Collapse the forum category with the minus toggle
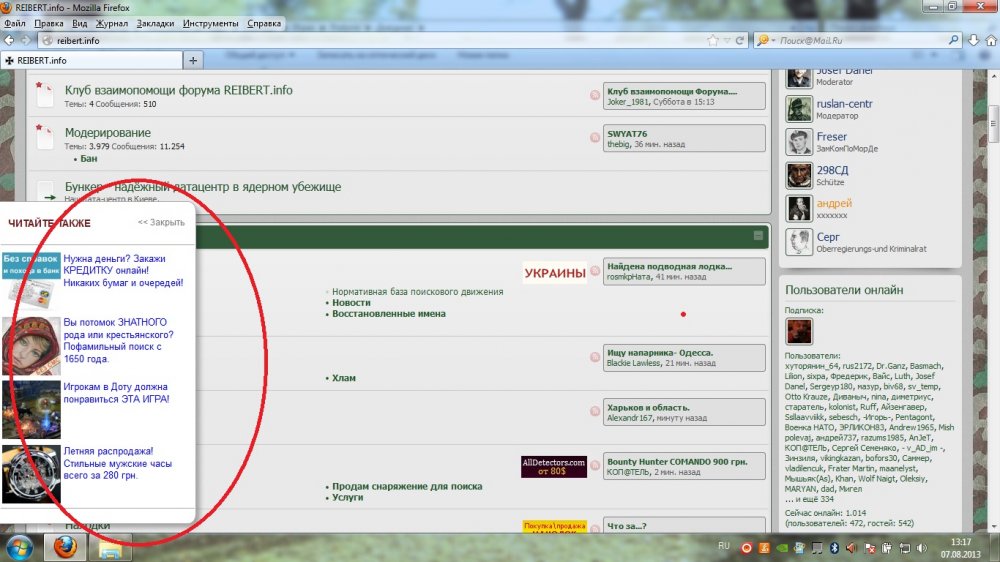 tap(758, 236)
